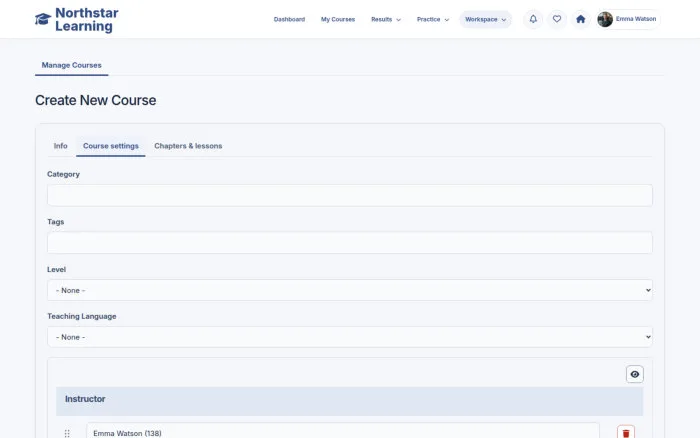
Task: Focus the Category input field
Action: pos(350,196)
